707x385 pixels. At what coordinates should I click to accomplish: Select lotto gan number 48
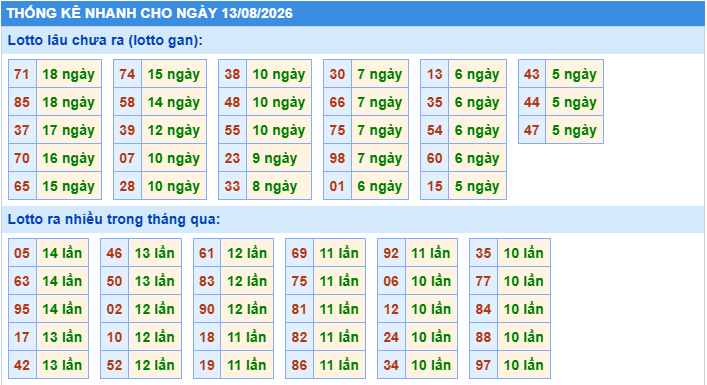[x=233, y=102]
